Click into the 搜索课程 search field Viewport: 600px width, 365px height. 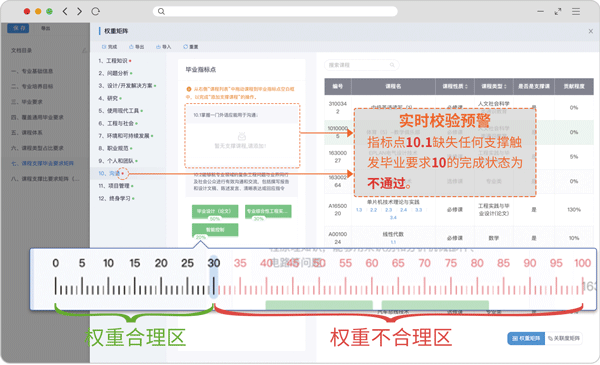click(362, 65)
